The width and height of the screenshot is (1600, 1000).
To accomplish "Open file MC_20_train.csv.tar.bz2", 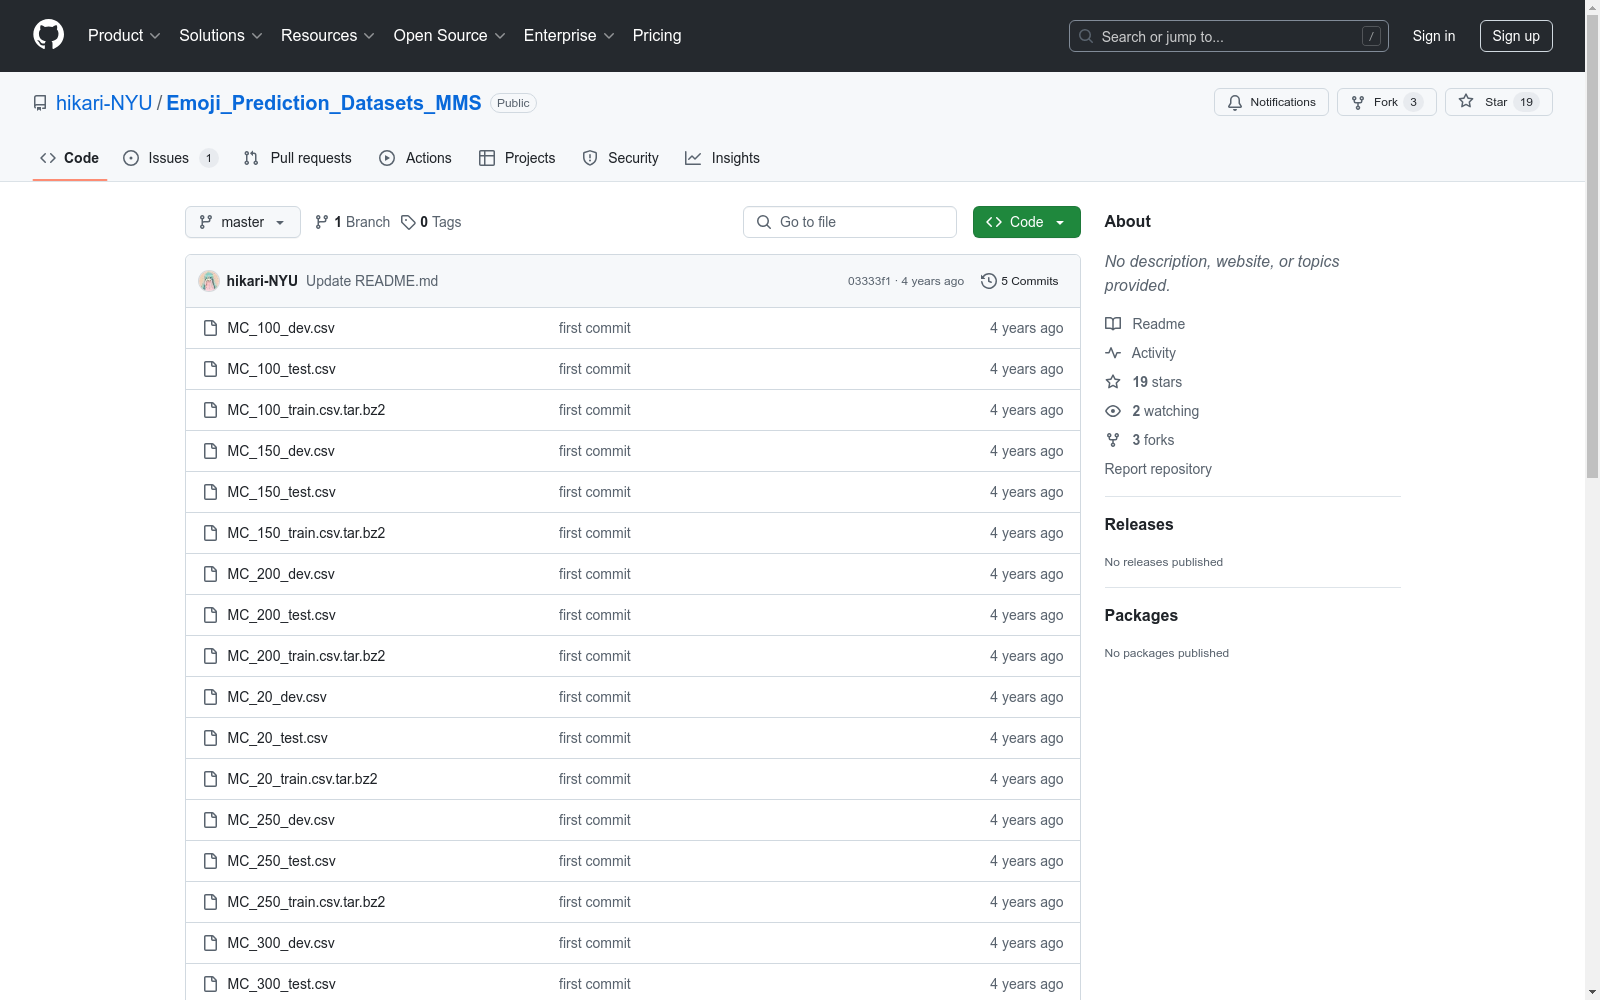I will click(302, 779).
